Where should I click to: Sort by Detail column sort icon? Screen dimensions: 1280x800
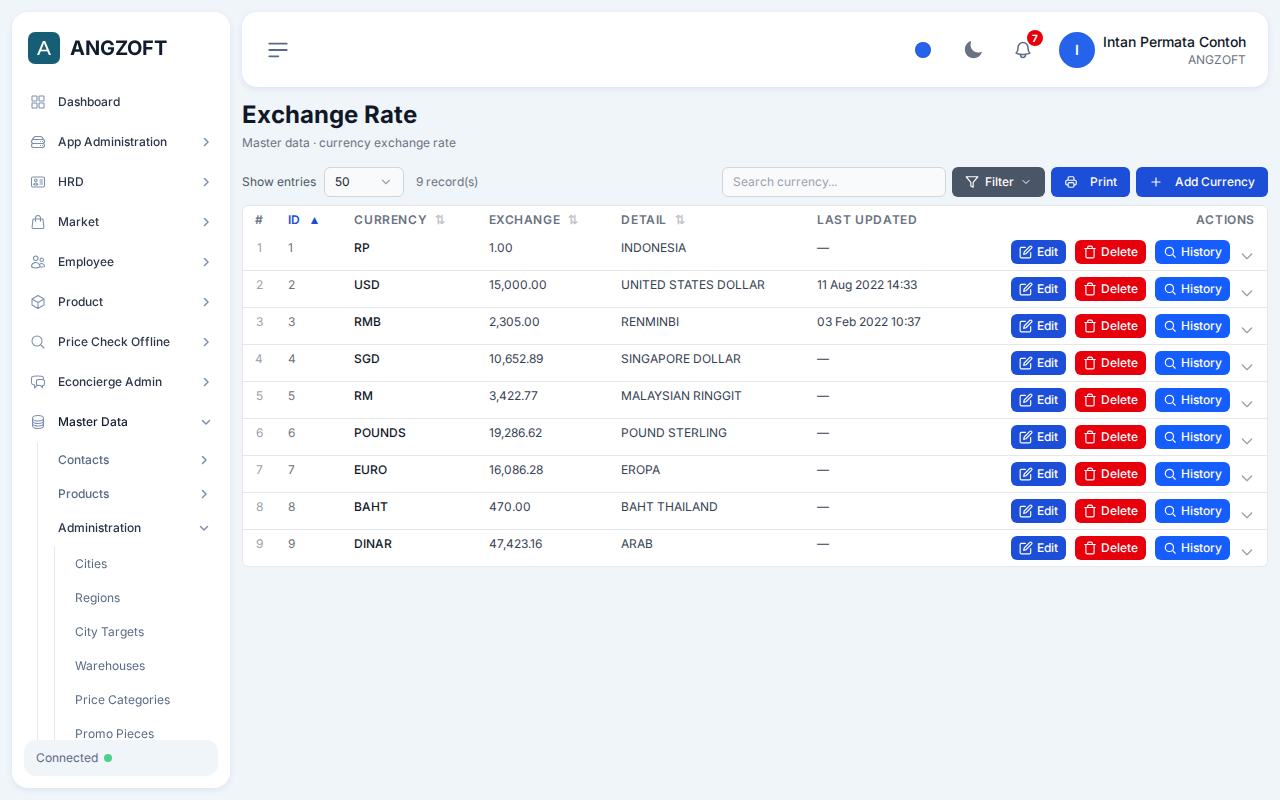[x=680, y=220]
